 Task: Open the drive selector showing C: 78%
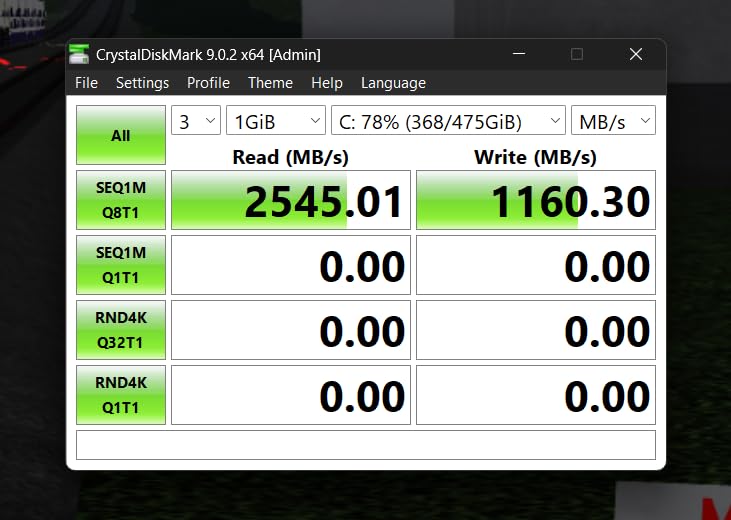[x=448, y=120]
